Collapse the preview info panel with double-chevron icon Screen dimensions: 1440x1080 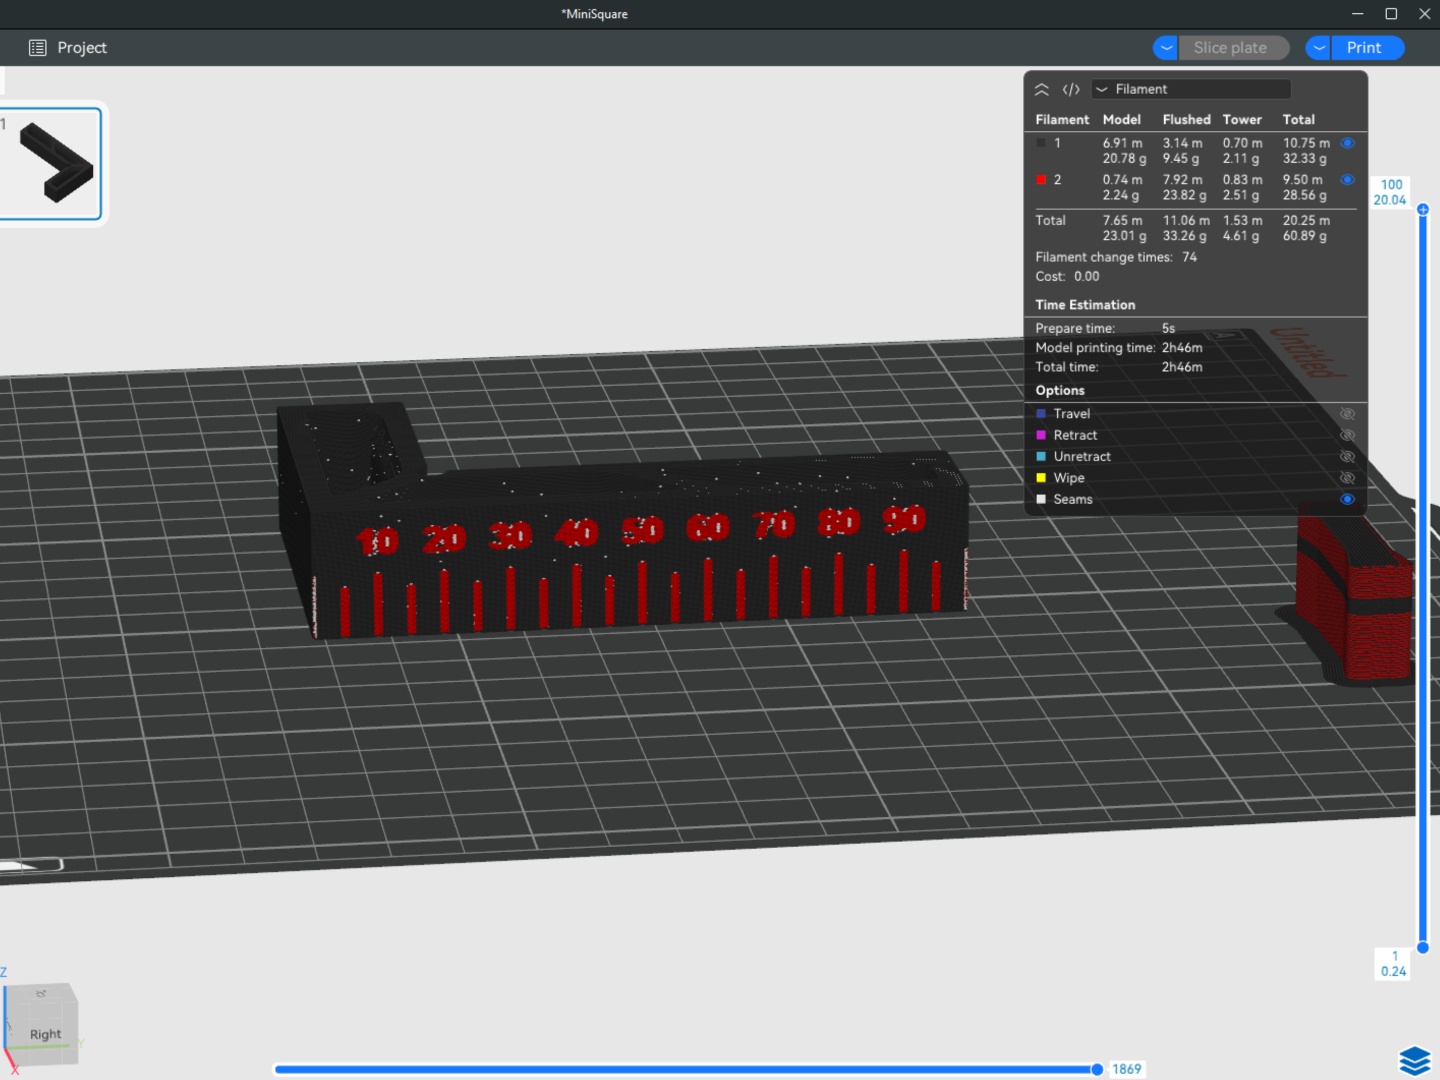(x=1041, y=89)
